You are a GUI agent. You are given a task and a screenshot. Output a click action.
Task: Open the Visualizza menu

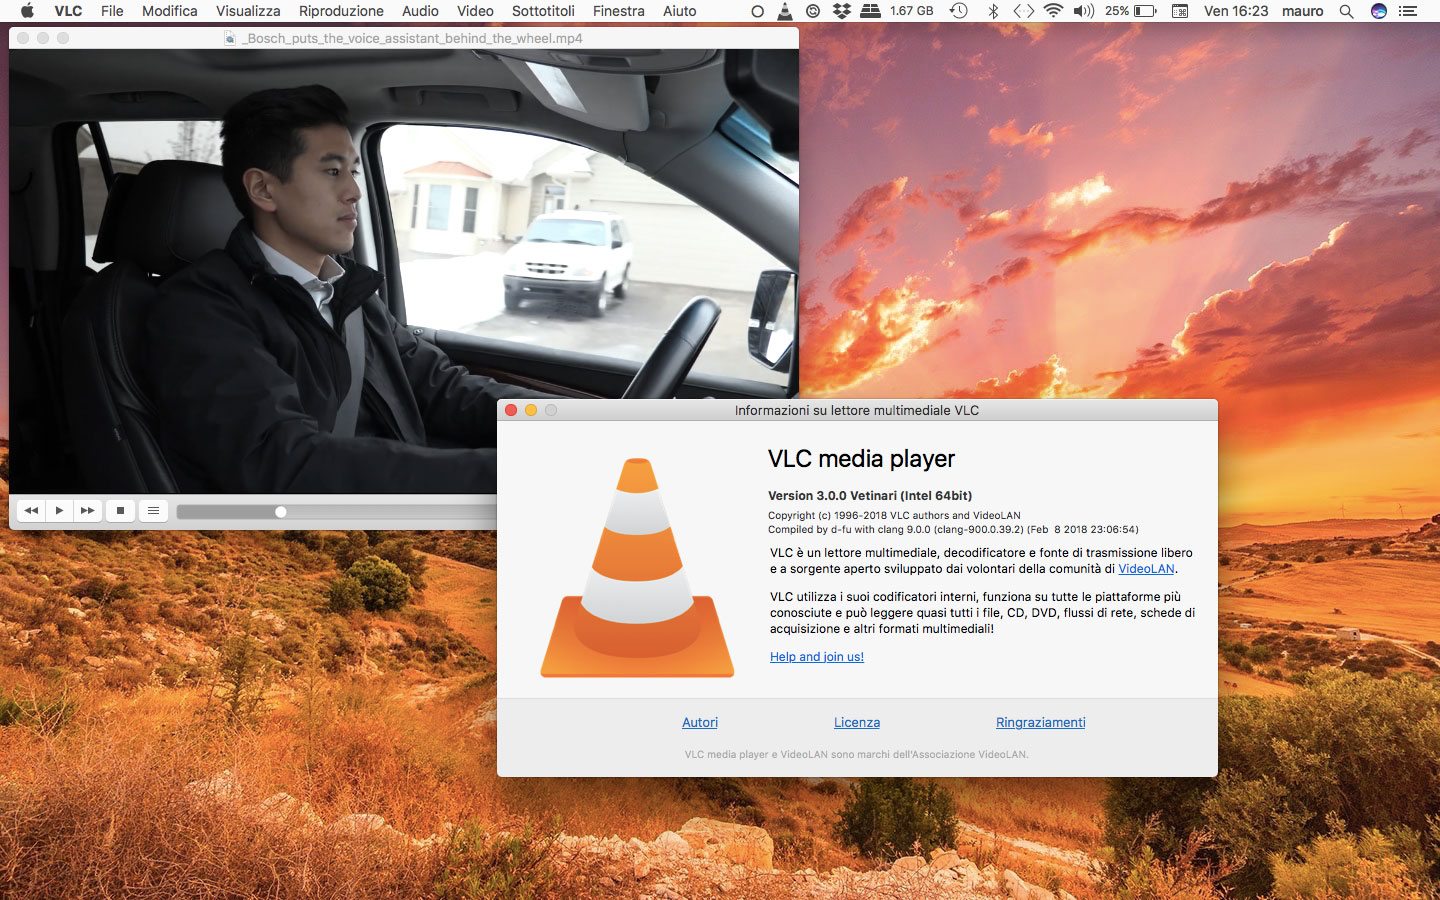(x=248, y=11)
